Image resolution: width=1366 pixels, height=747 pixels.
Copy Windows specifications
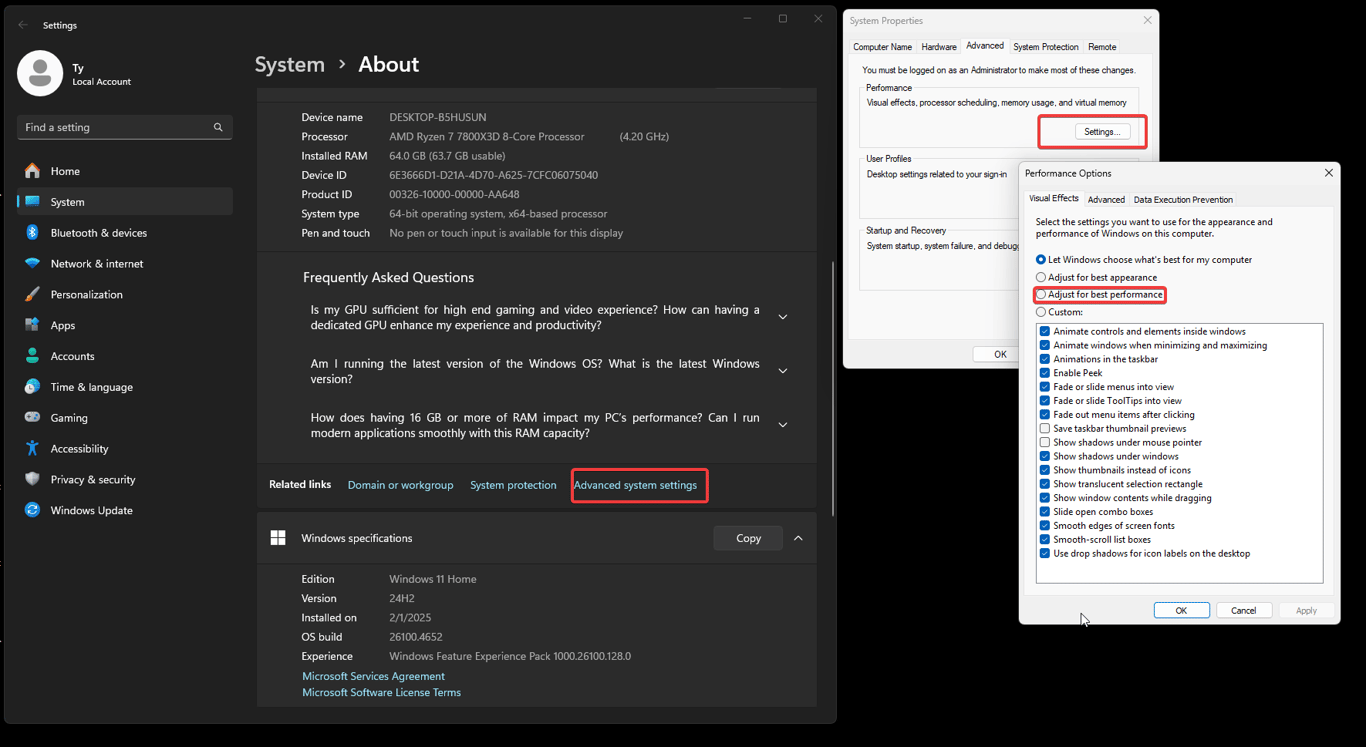click(x=748, y=538)
